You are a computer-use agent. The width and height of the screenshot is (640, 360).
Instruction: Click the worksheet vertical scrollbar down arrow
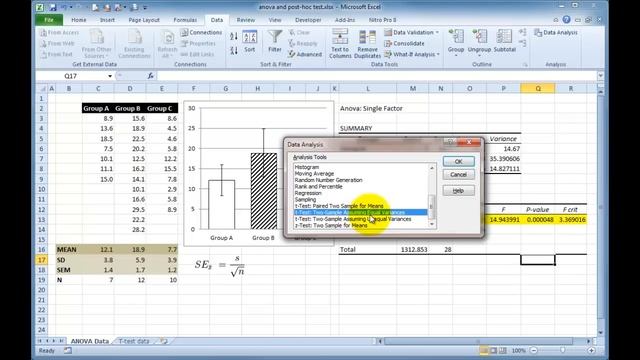tap(600, 333)
